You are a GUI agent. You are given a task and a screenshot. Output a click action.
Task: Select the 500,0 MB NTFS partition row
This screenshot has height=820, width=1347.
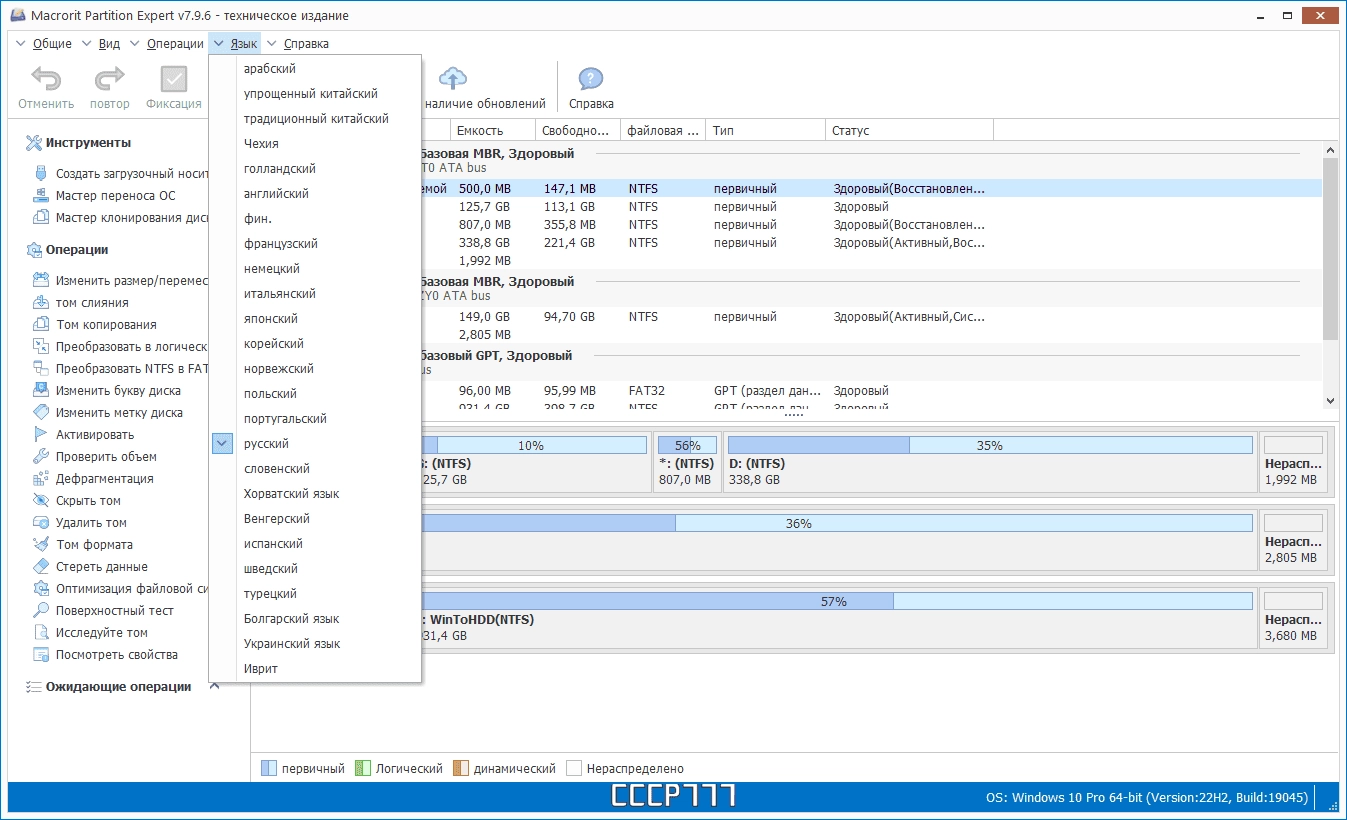coord(871,188)
